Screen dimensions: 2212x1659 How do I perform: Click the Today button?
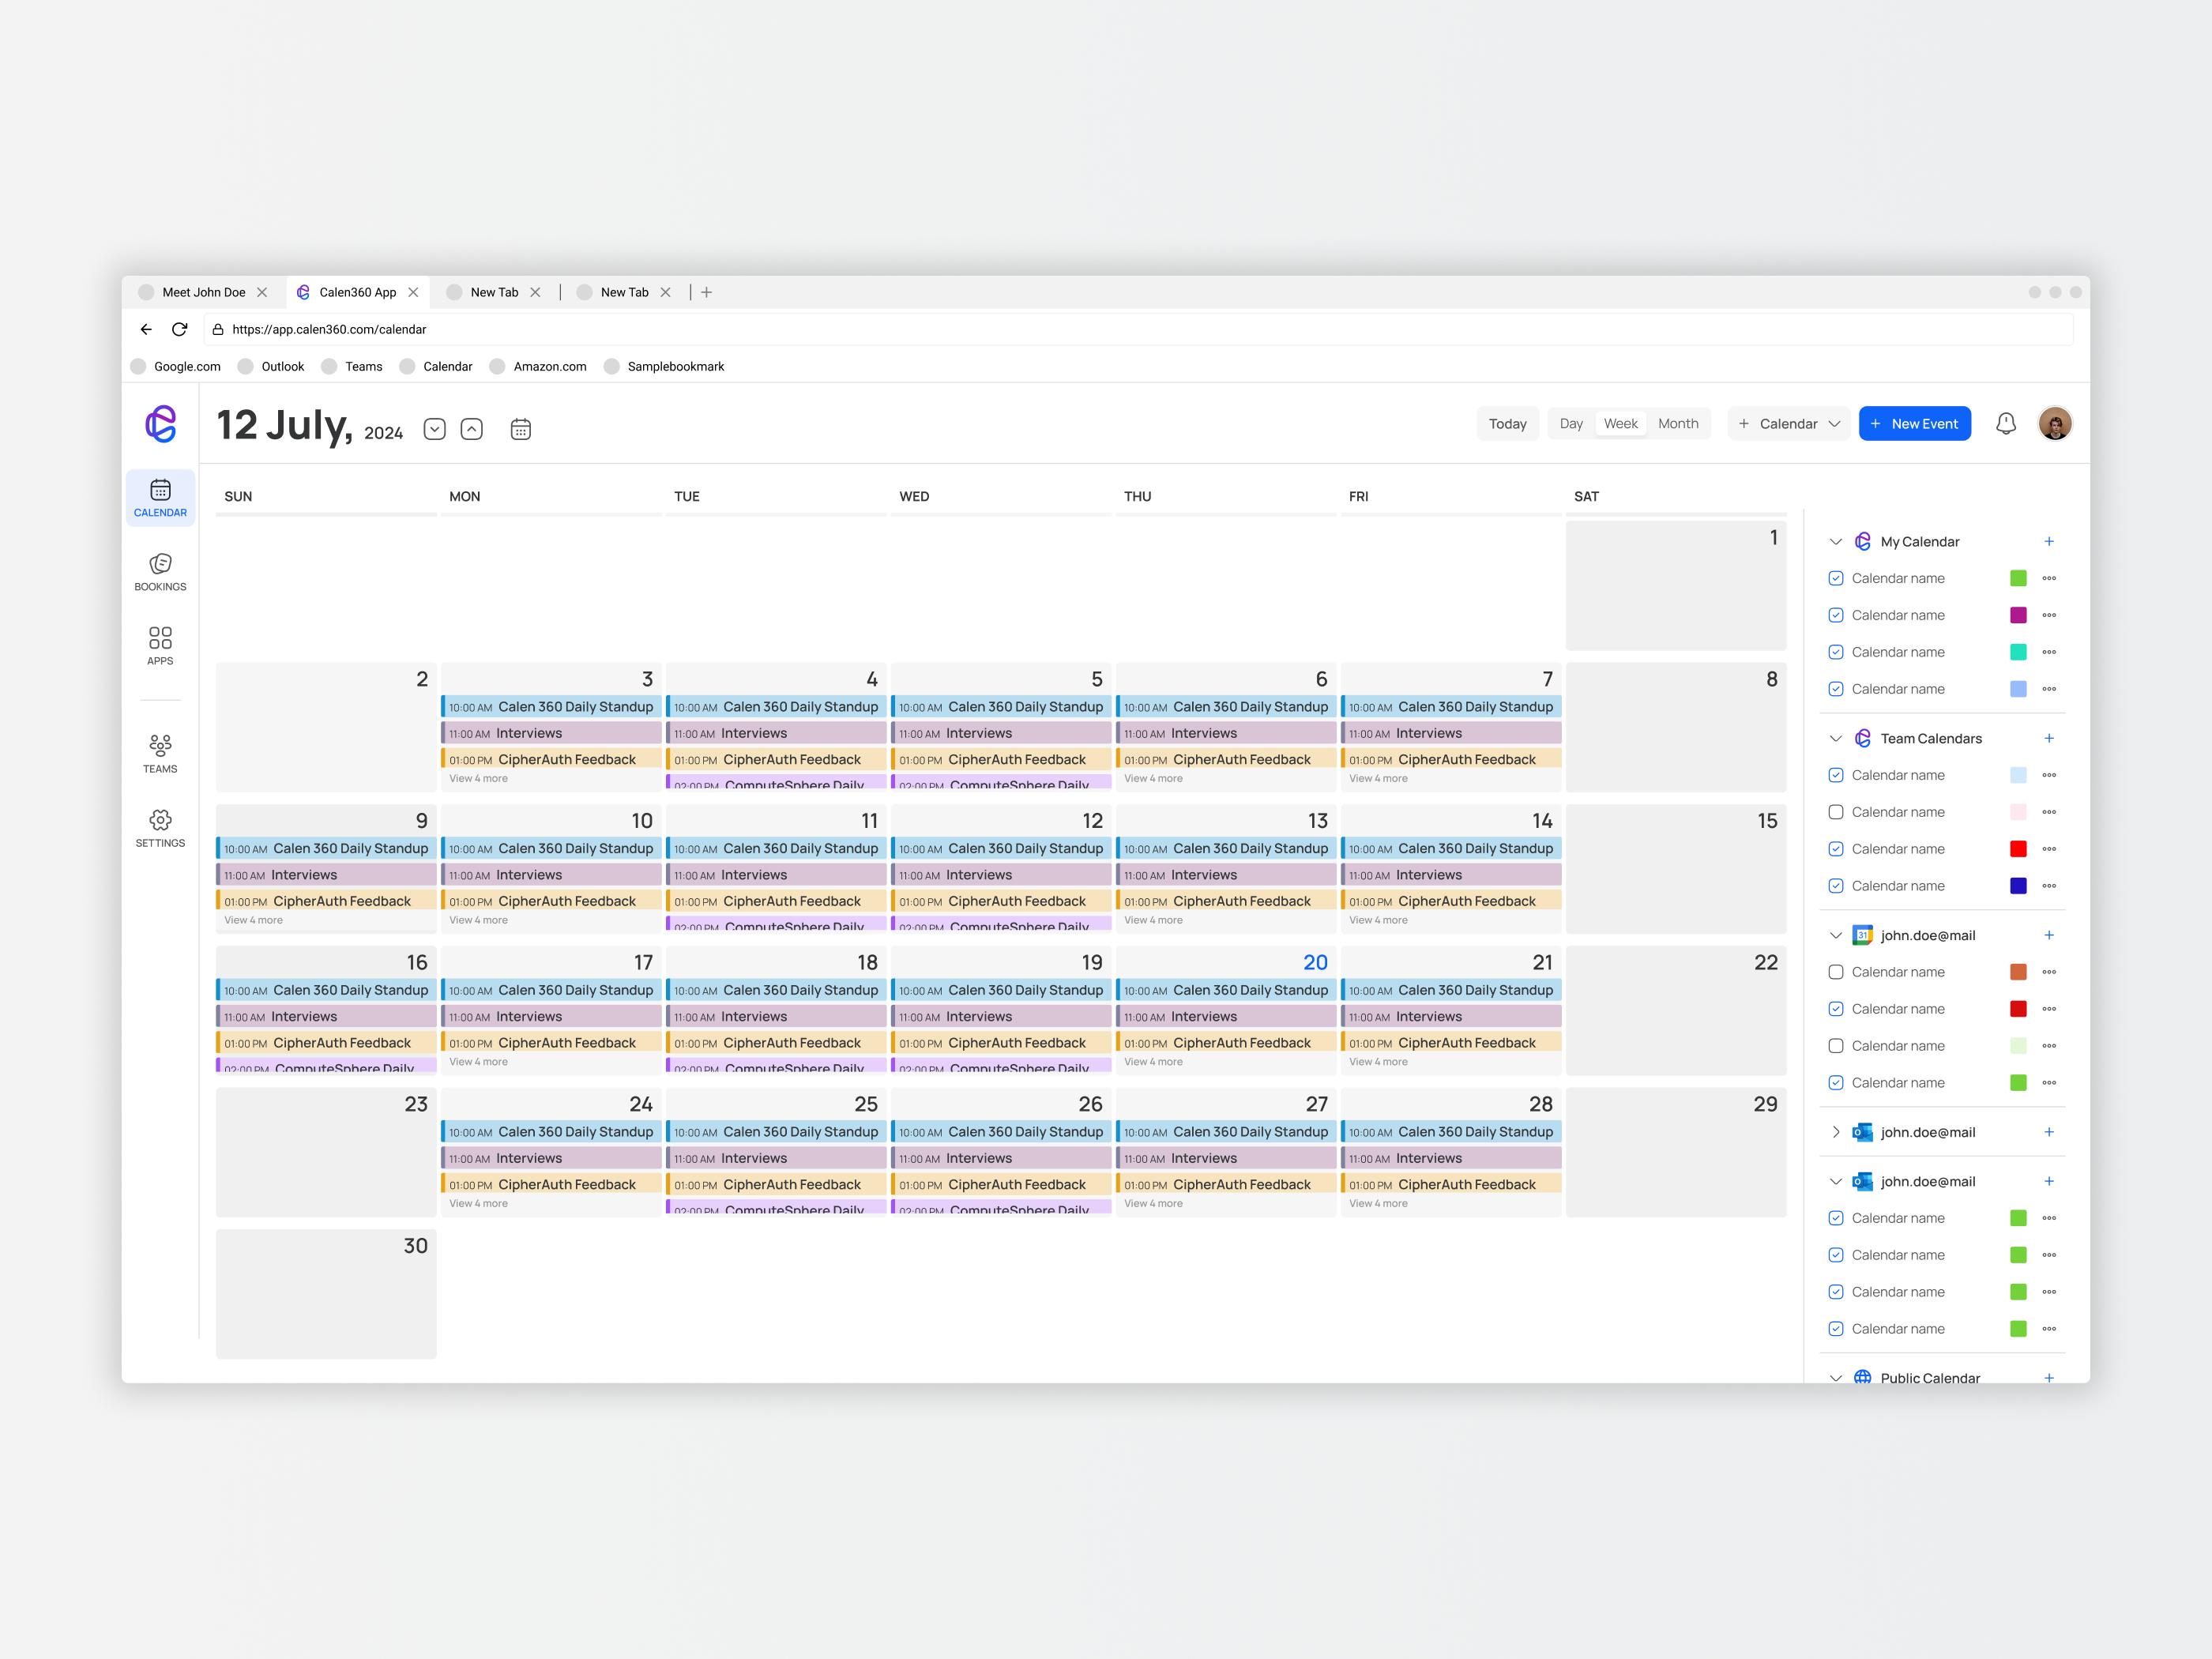tap(1507, 424)
